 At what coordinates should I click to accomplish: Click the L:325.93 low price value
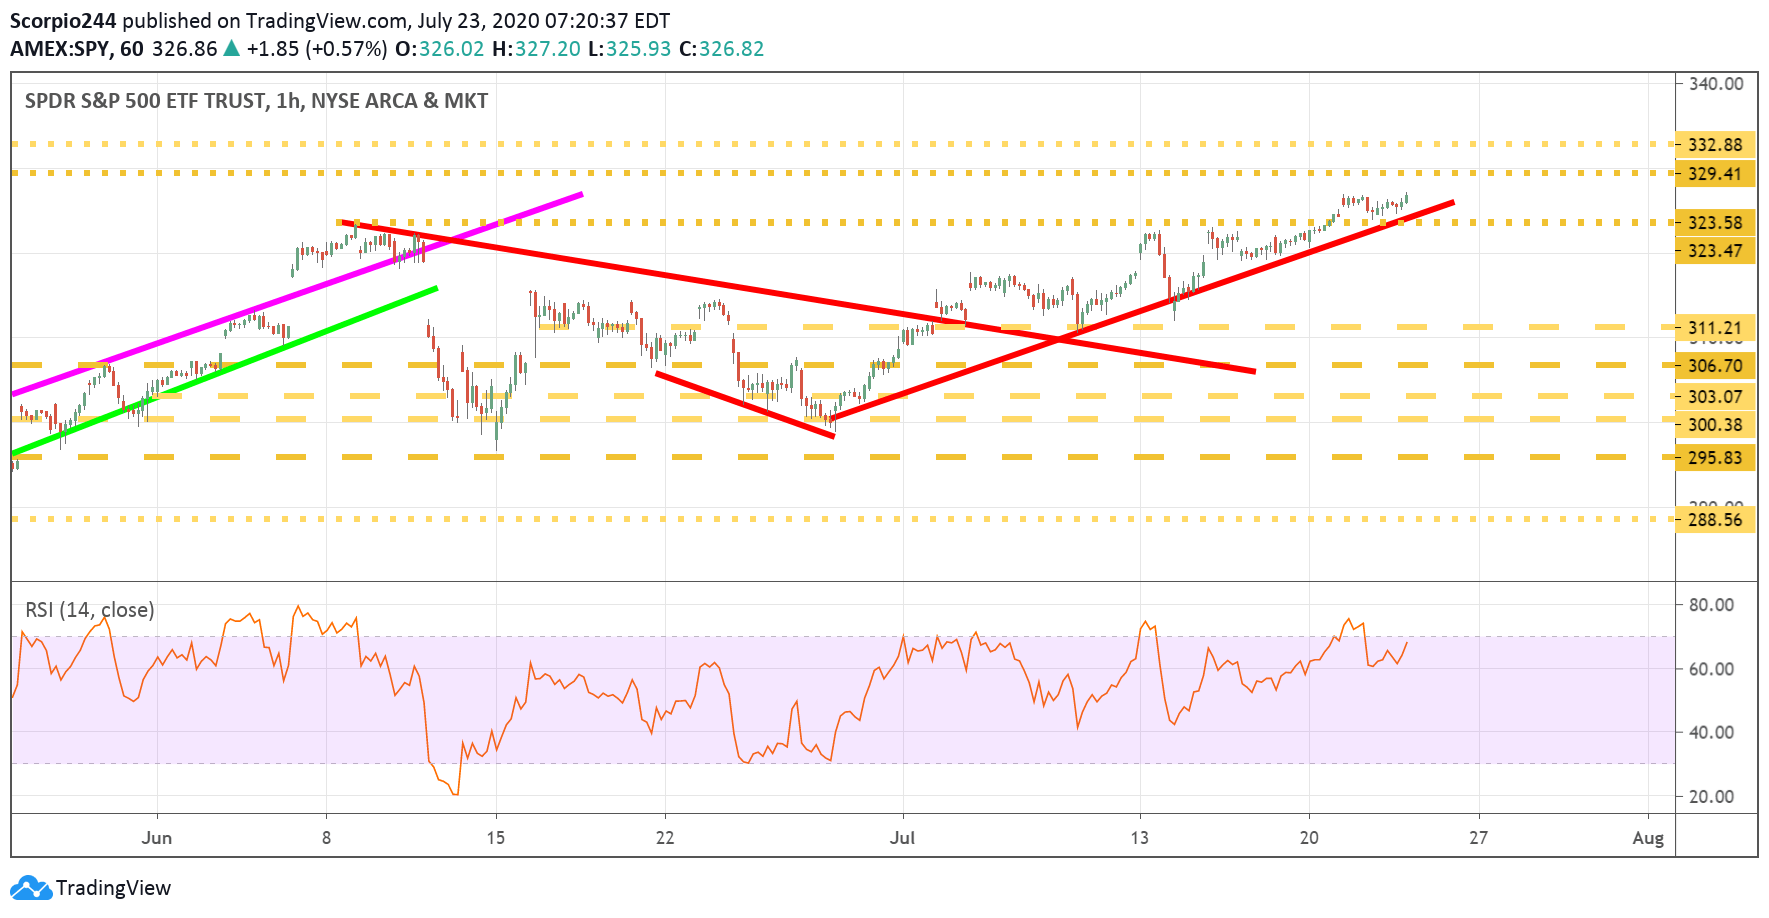[629, 49]
